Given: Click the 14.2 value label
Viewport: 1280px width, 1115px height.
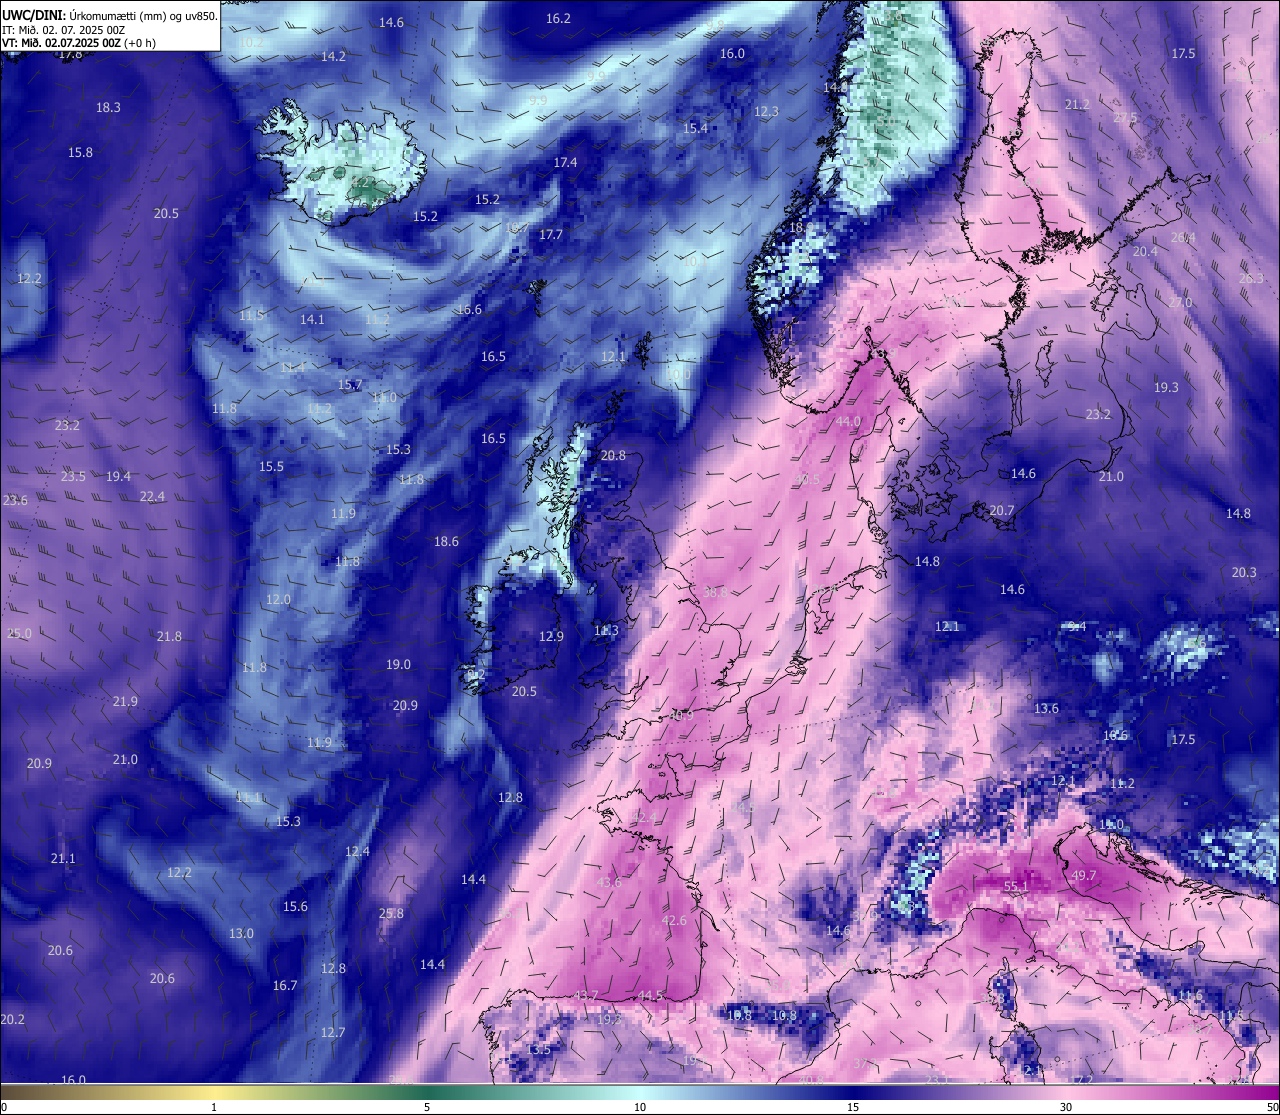Looking at the screenshot, I should click(x=334, y=57).
